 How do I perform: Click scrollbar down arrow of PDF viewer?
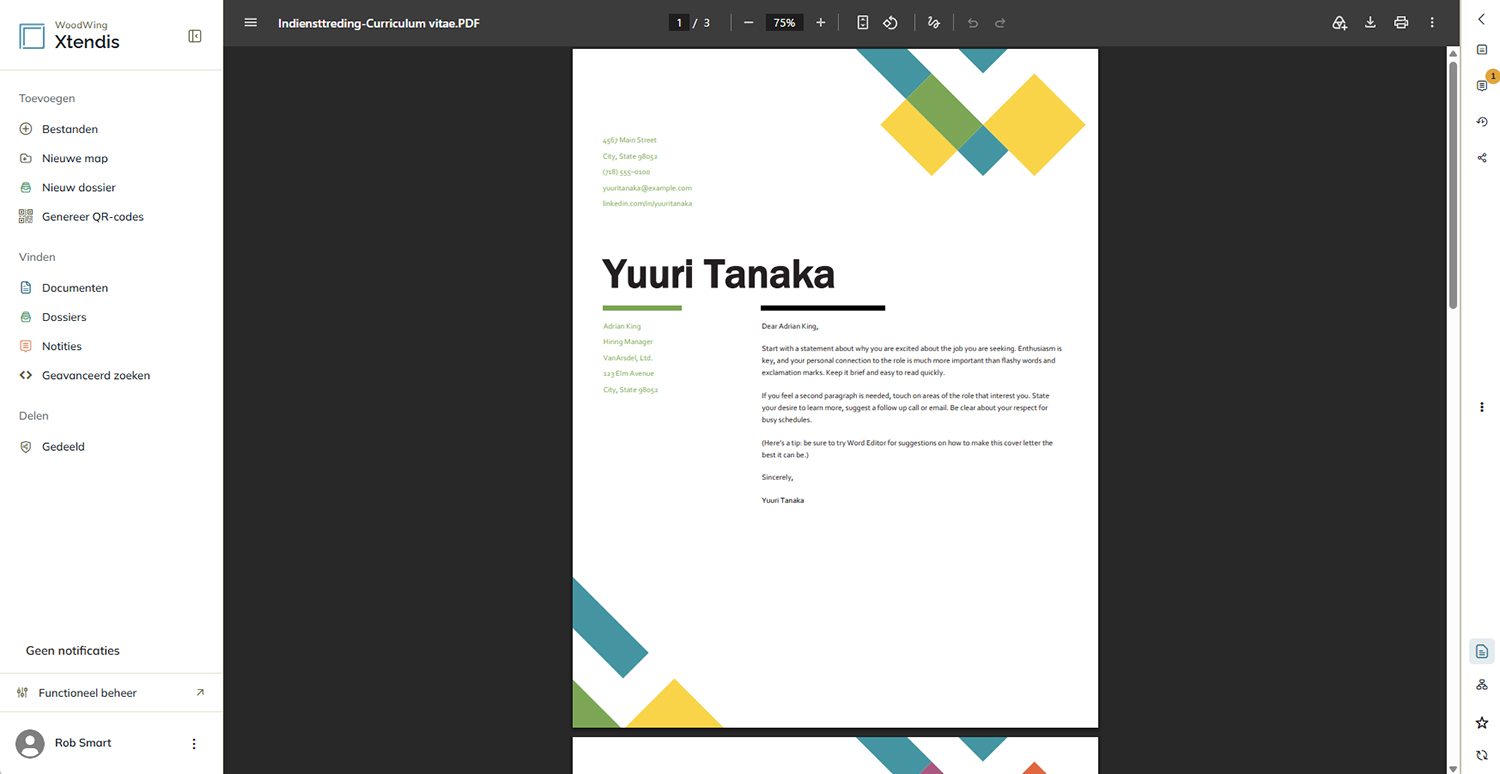[x=1453, y=767]
